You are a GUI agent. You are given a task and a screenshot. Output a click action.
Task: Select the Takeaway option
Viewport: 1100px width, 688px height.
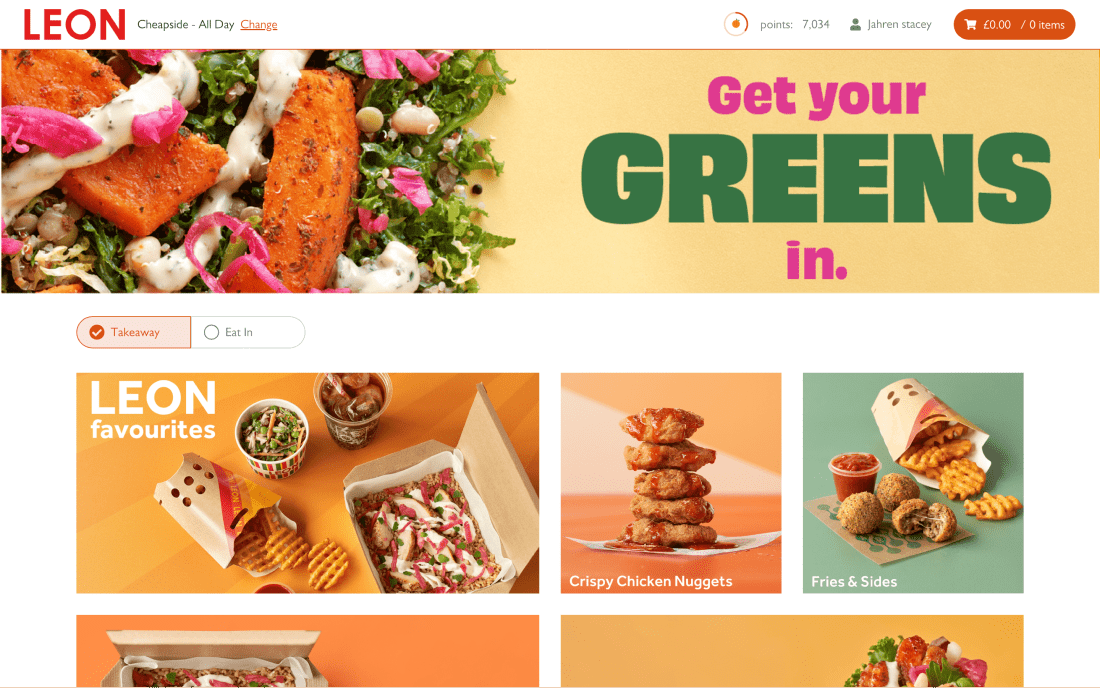(x=133, y=332)
